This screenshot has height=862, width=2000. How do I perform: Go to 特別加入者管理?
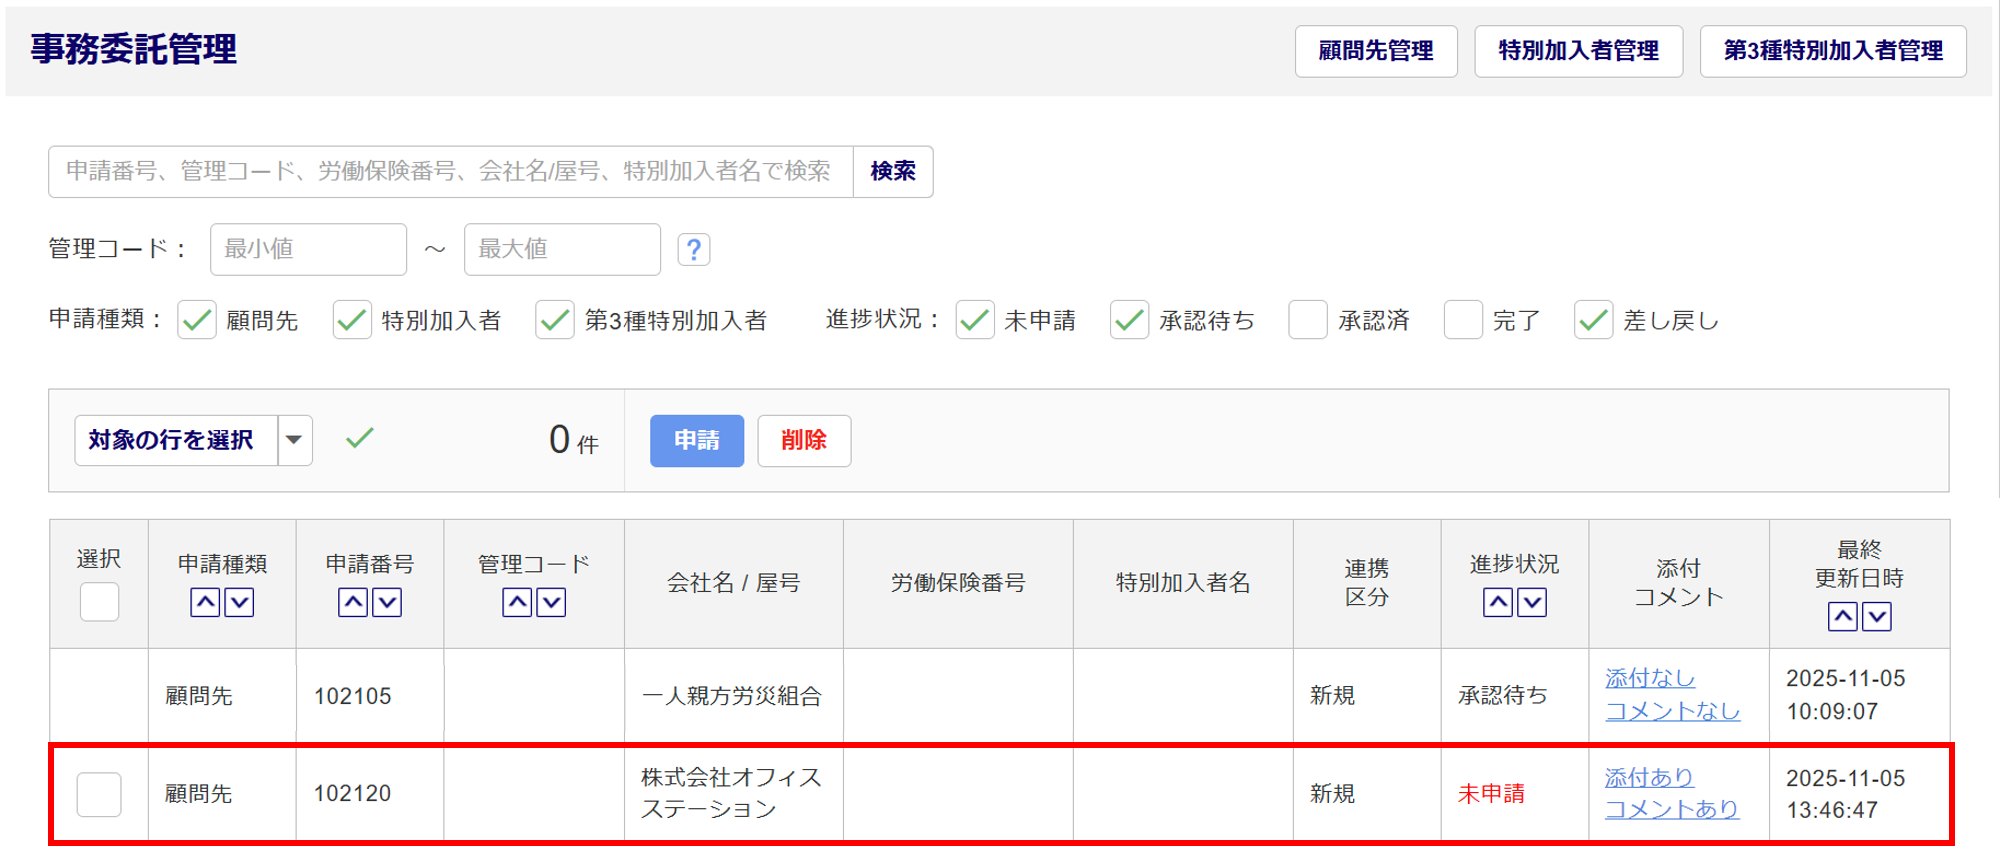(x=1578, y=51)
